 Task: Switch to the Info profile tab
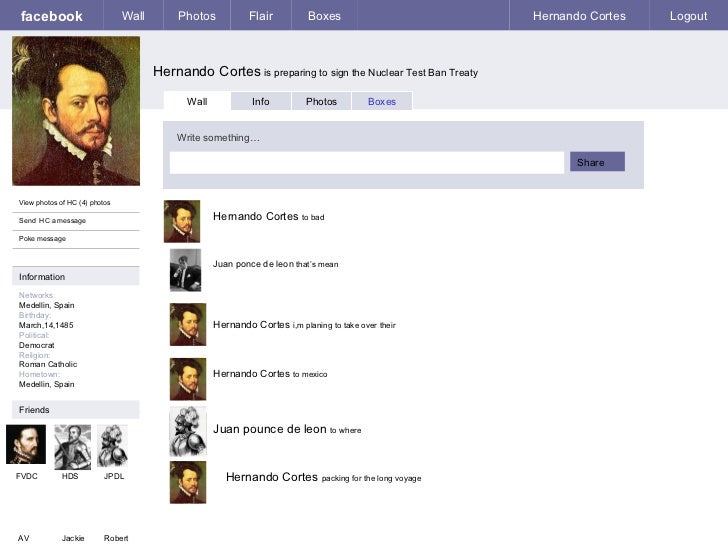click(261, 101)
